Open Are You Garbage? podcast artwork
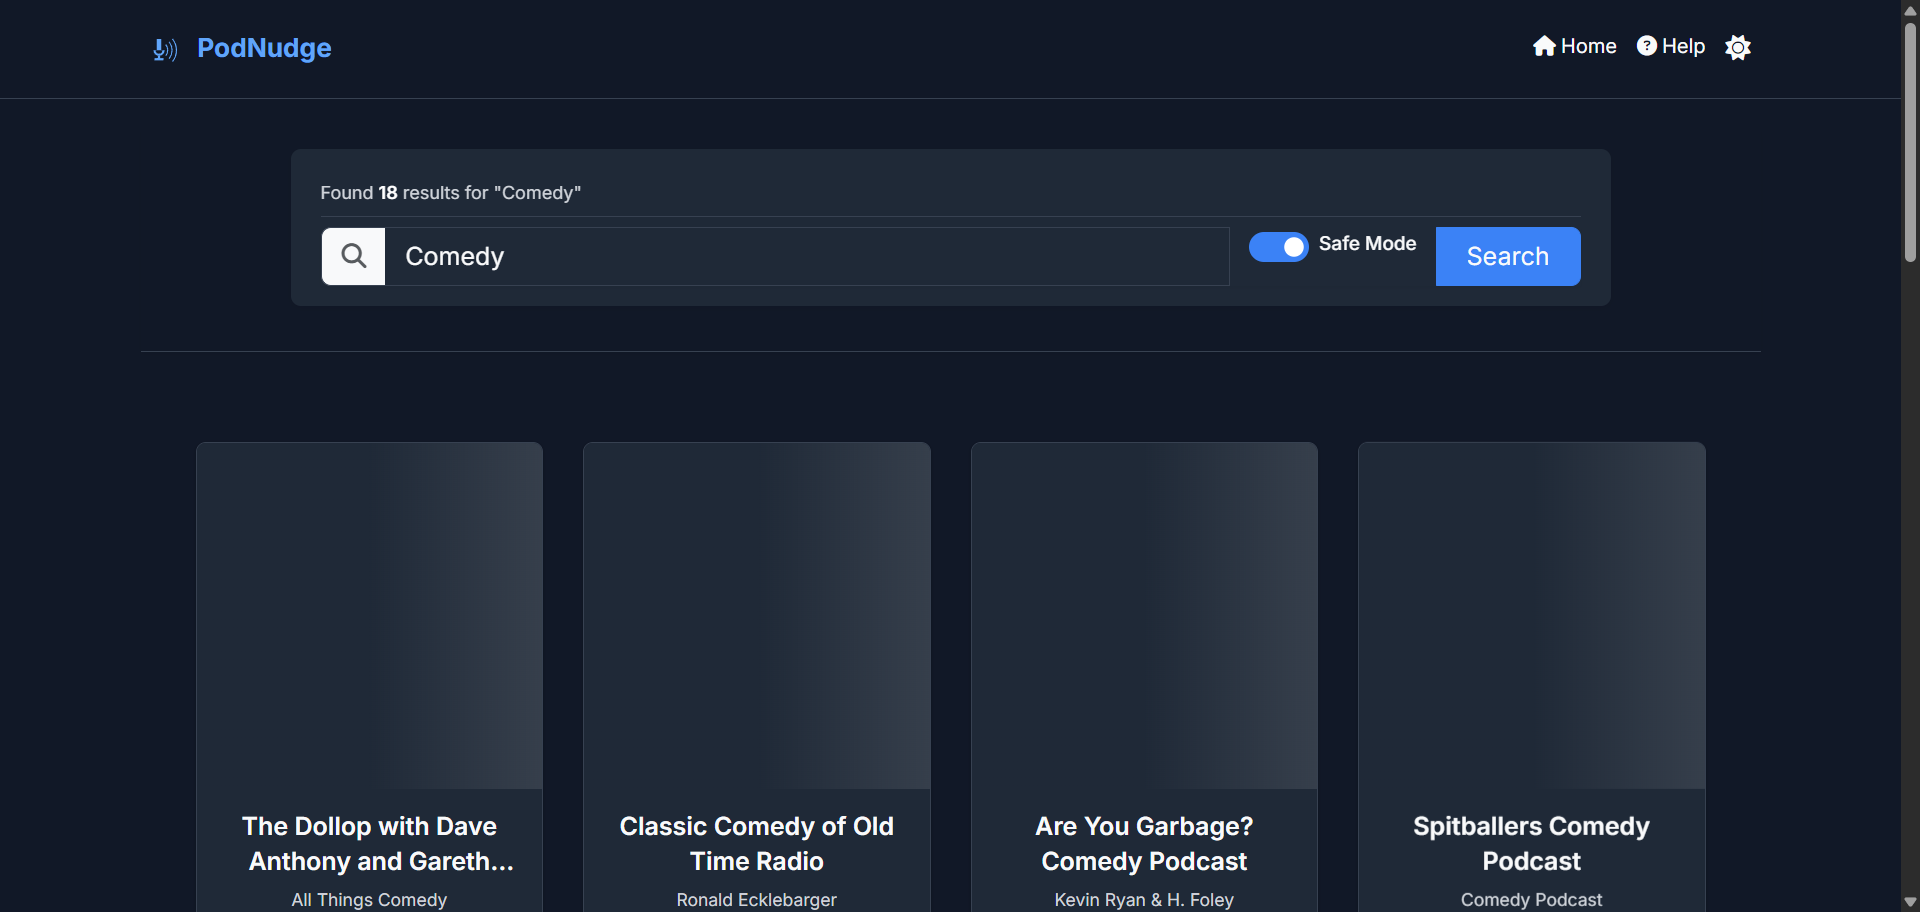 click(1144, 615)
